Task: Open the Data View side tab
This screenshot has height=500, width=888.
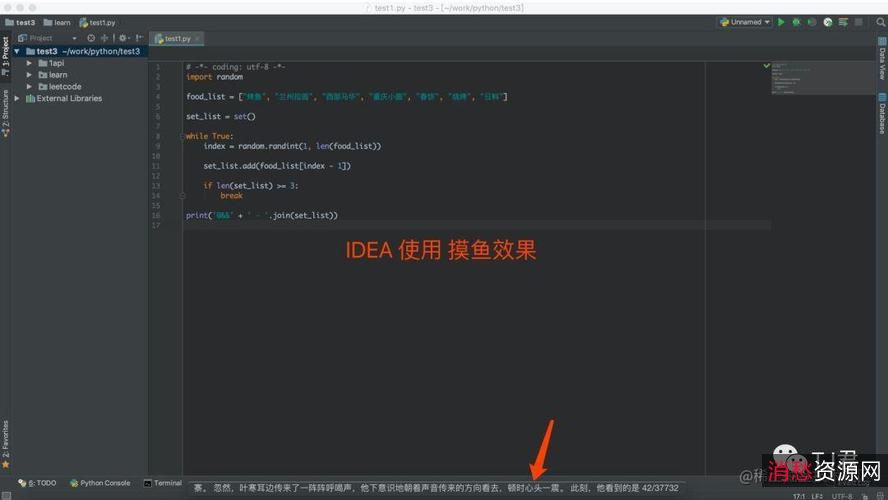Action: click(x=882, y=58)
